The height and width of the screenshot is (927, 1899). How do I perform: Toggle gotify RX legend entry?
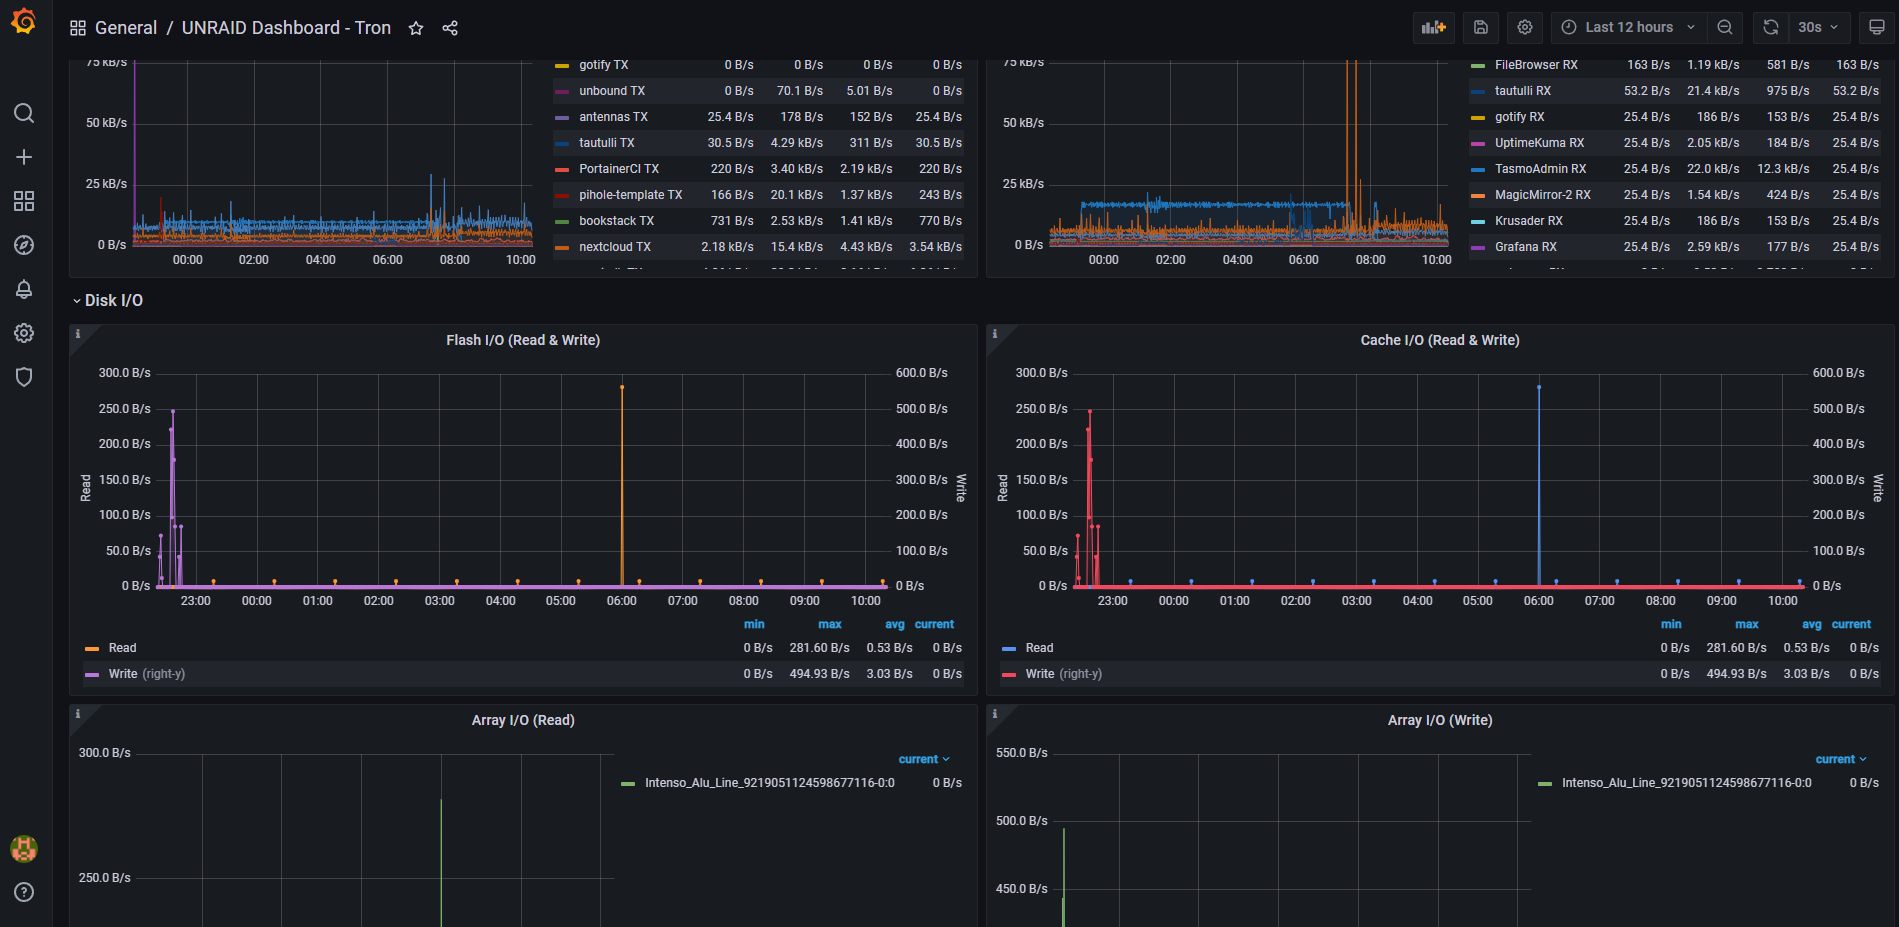pos(1519,117)
